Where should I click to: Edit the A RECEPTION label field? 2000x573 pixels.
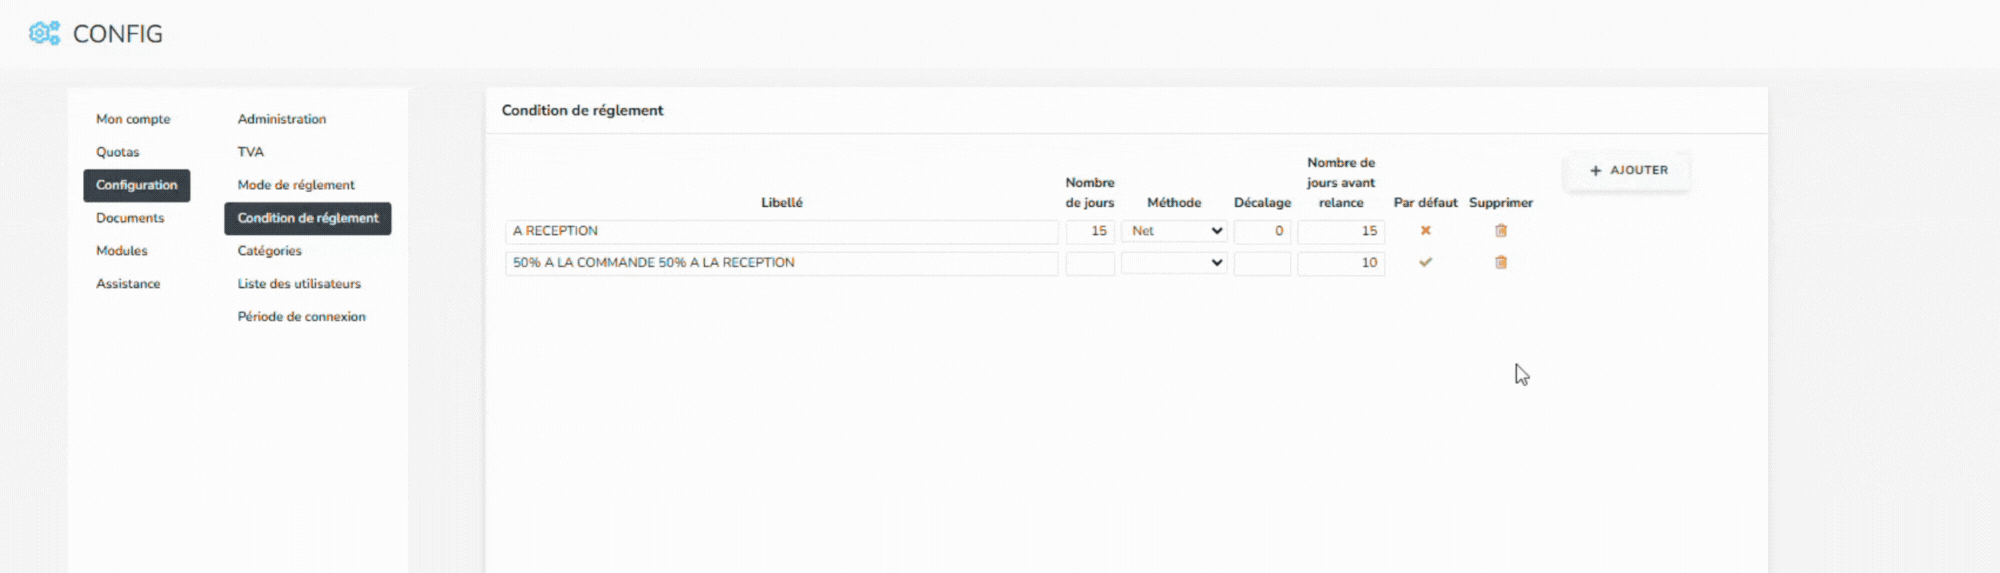(x=781, y=231)
